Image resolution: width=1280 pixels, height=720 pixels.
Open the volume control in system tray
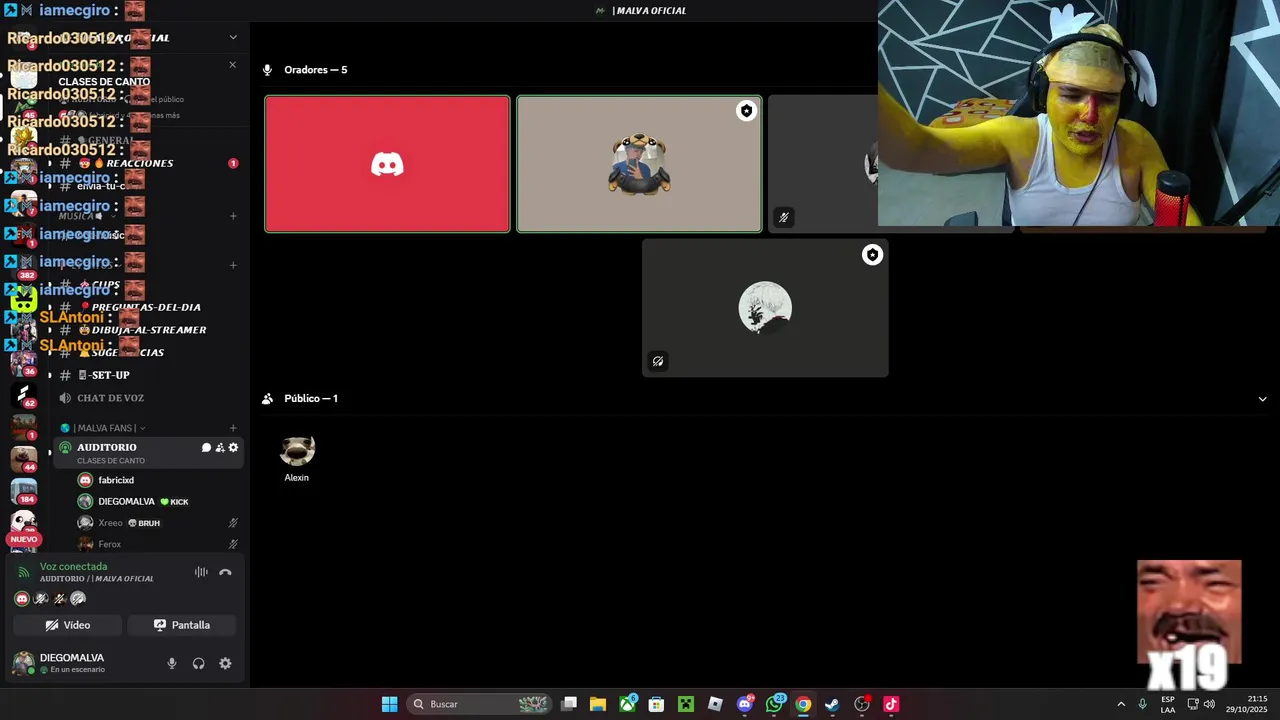tap(1210, 704)
